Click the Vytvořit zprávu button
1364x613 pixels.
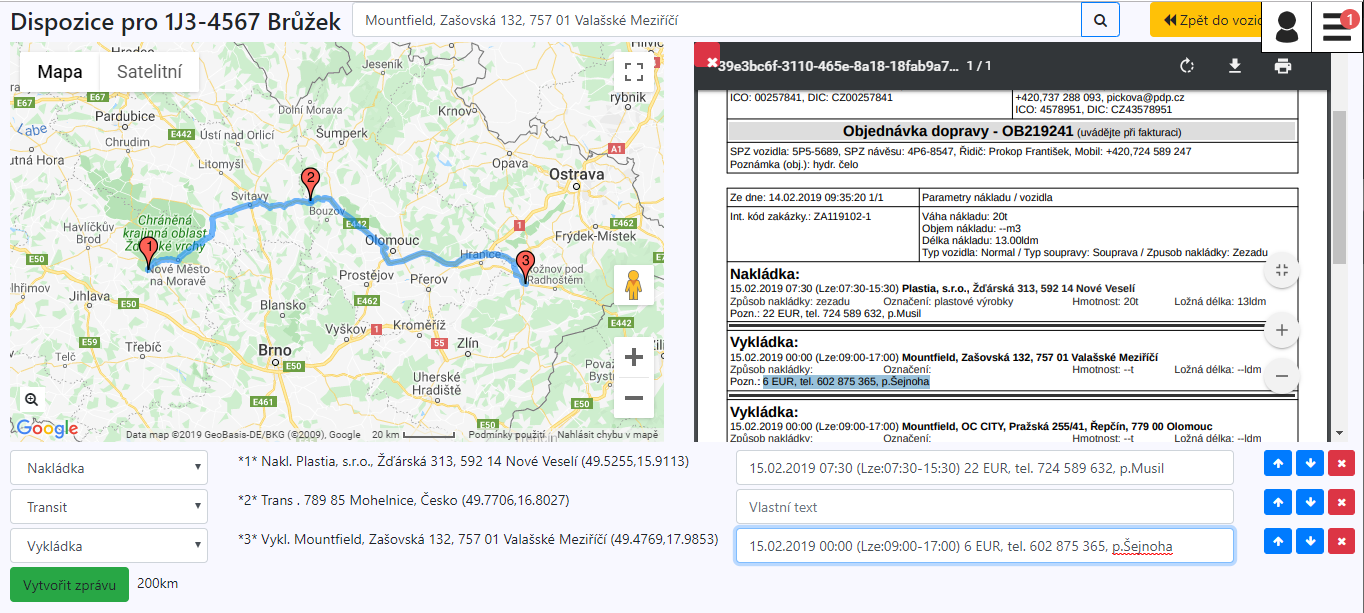point(69,584)
